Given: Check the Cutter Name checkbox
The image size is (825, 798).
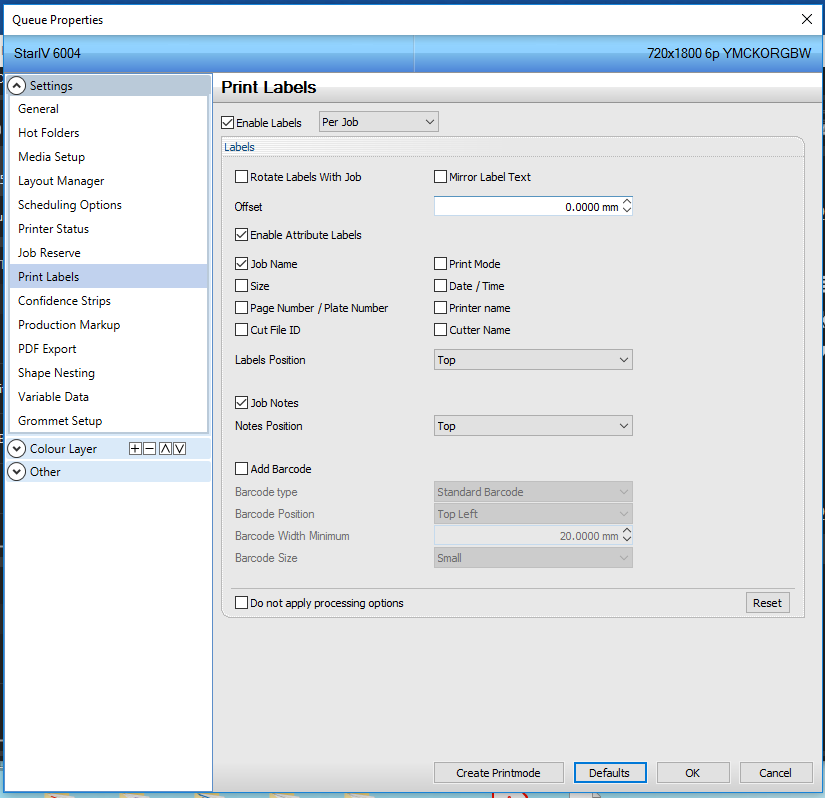Looking at the screenshot, I should (x=440, y=330).
